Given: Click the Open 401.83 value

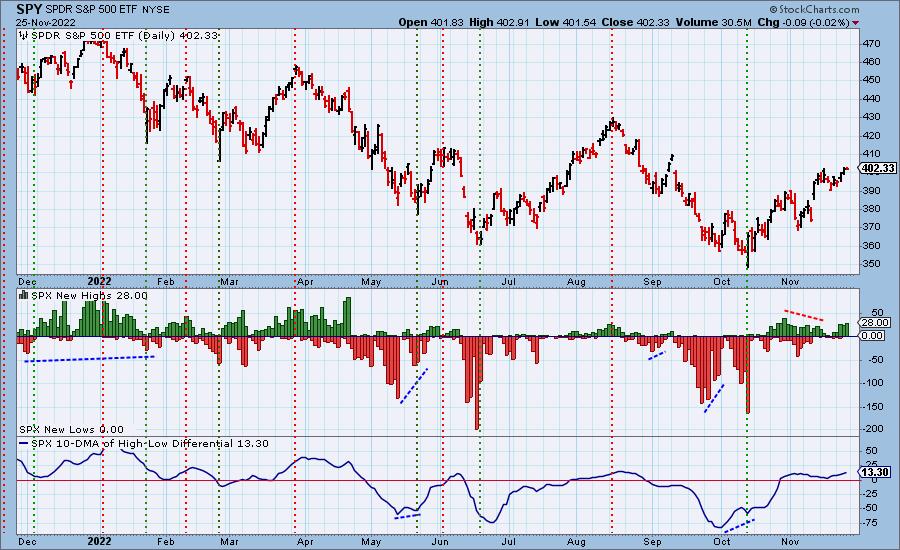Looking at the screenshot, I should coord(431,22).
